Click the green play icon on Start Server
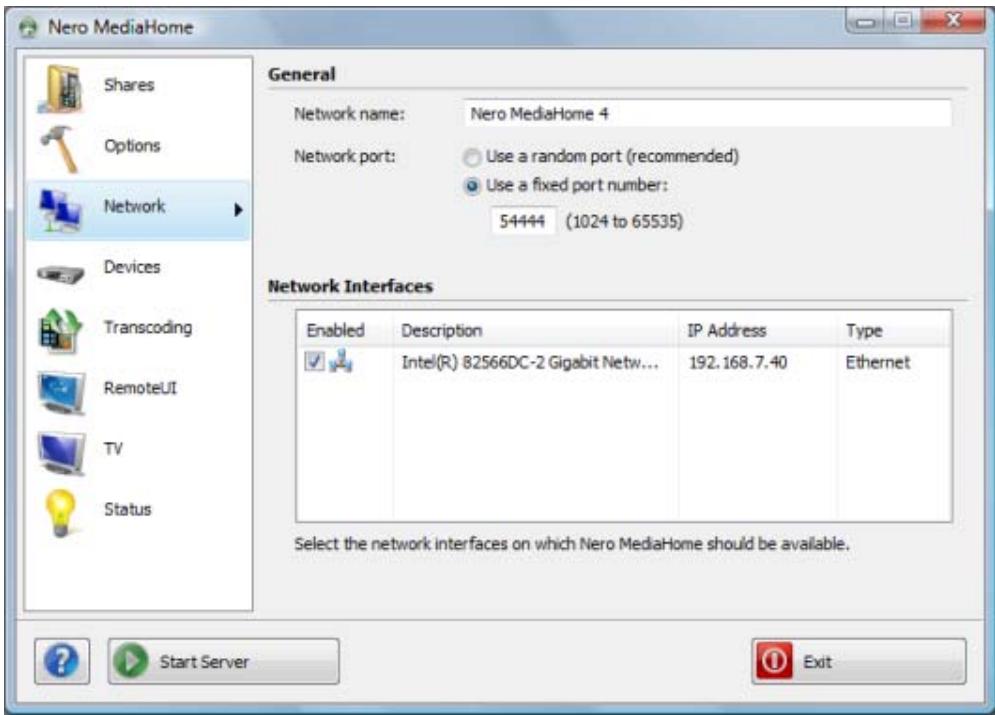 pos(131,661)
